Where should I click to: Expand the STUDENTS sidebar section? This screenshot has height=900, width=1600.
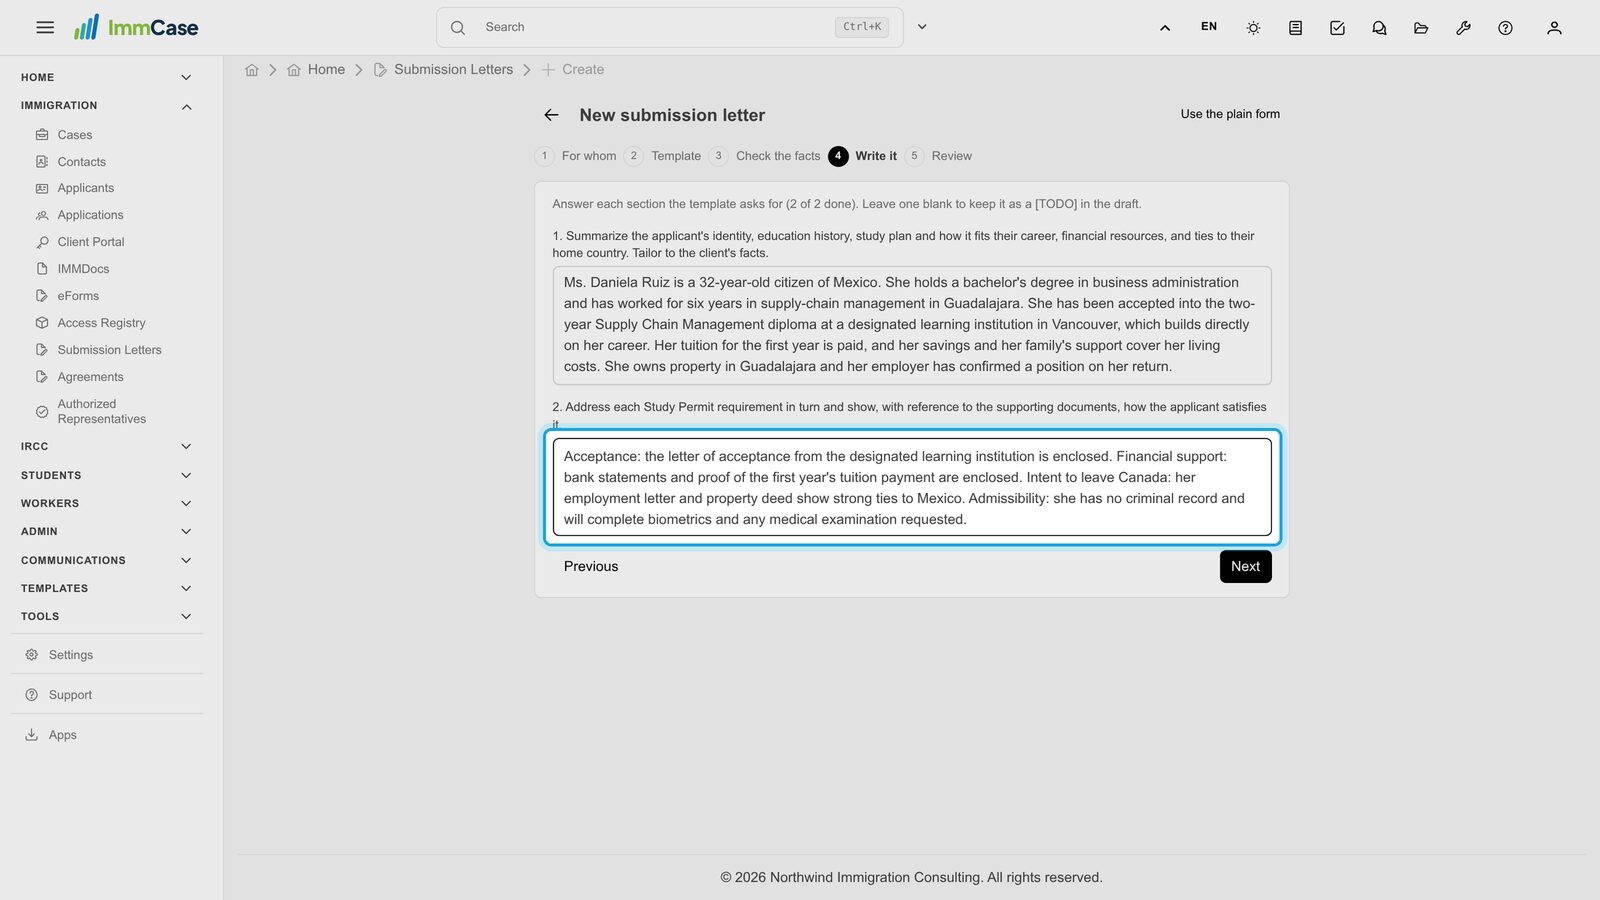(107, 476)
